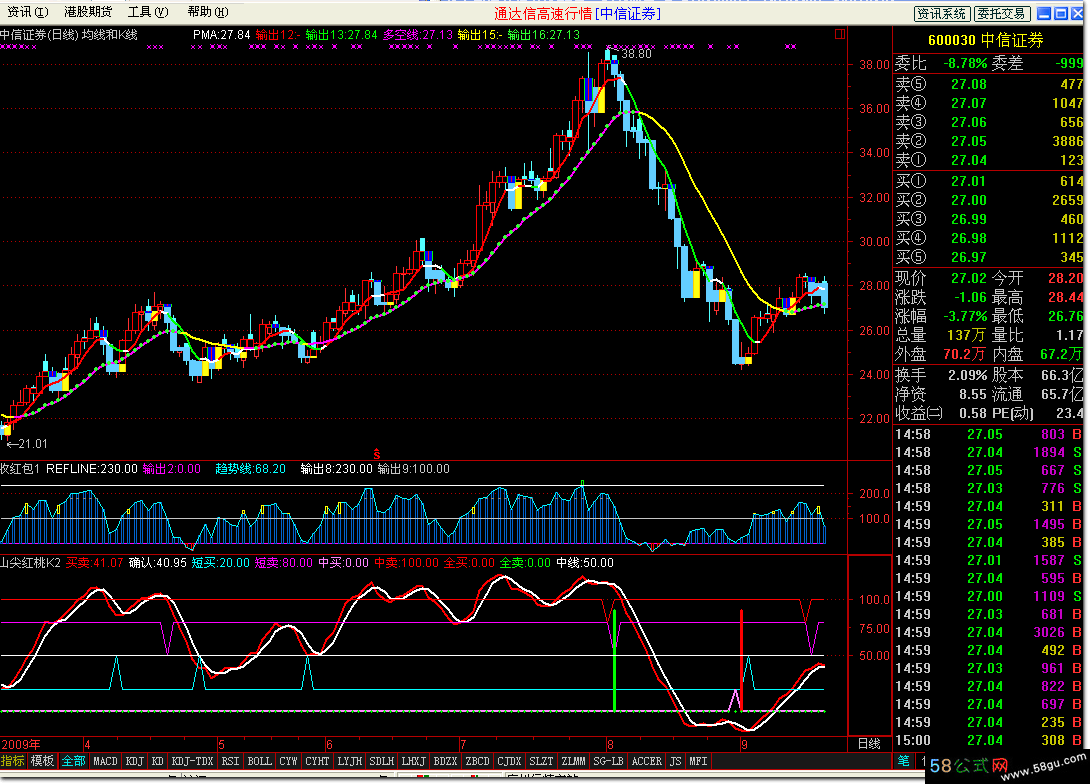Click the month 6 marker on time axis
The width and height of the screenshot is (1090, 784).
(x=330, y=744)
